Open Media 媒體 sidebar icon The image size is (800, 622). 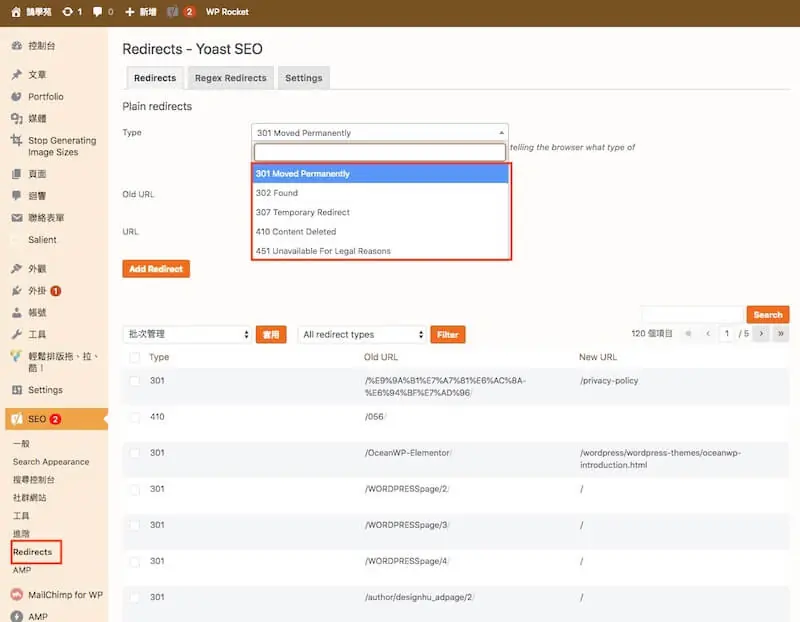pyautogui.click(x=17, y=118)
